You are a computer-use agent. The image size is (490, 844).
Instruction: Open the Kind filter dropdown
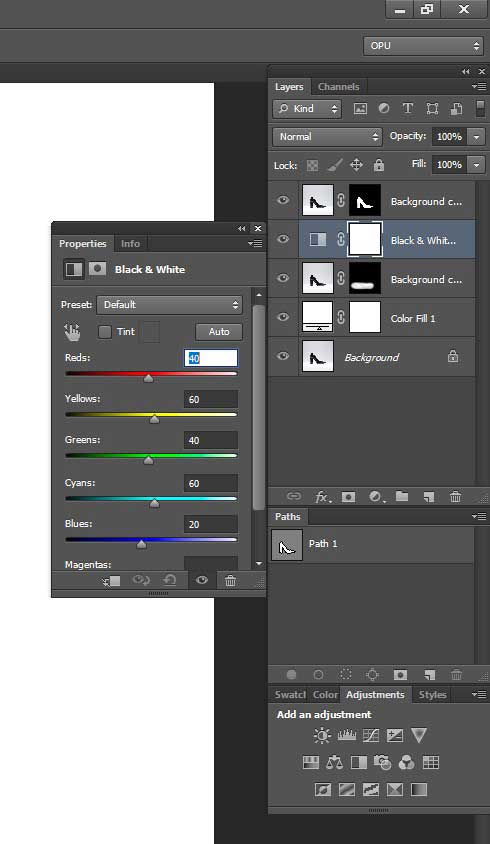click(x=307, y=109)
